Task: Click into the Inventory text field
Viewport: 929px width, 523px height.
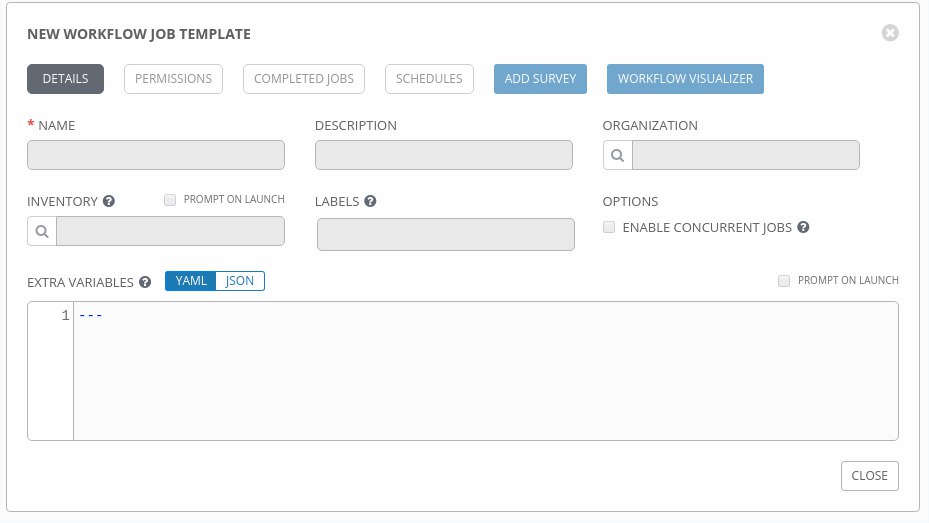Action: (x=171, y=231)
